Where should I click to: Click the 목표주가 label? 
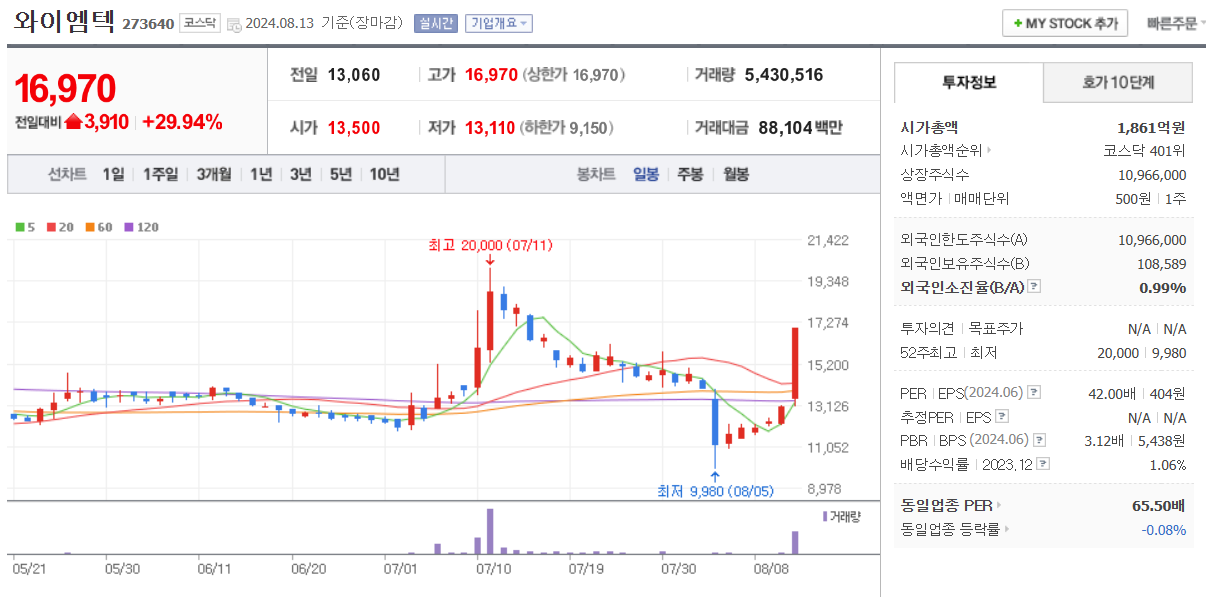[x=996, y=328]
